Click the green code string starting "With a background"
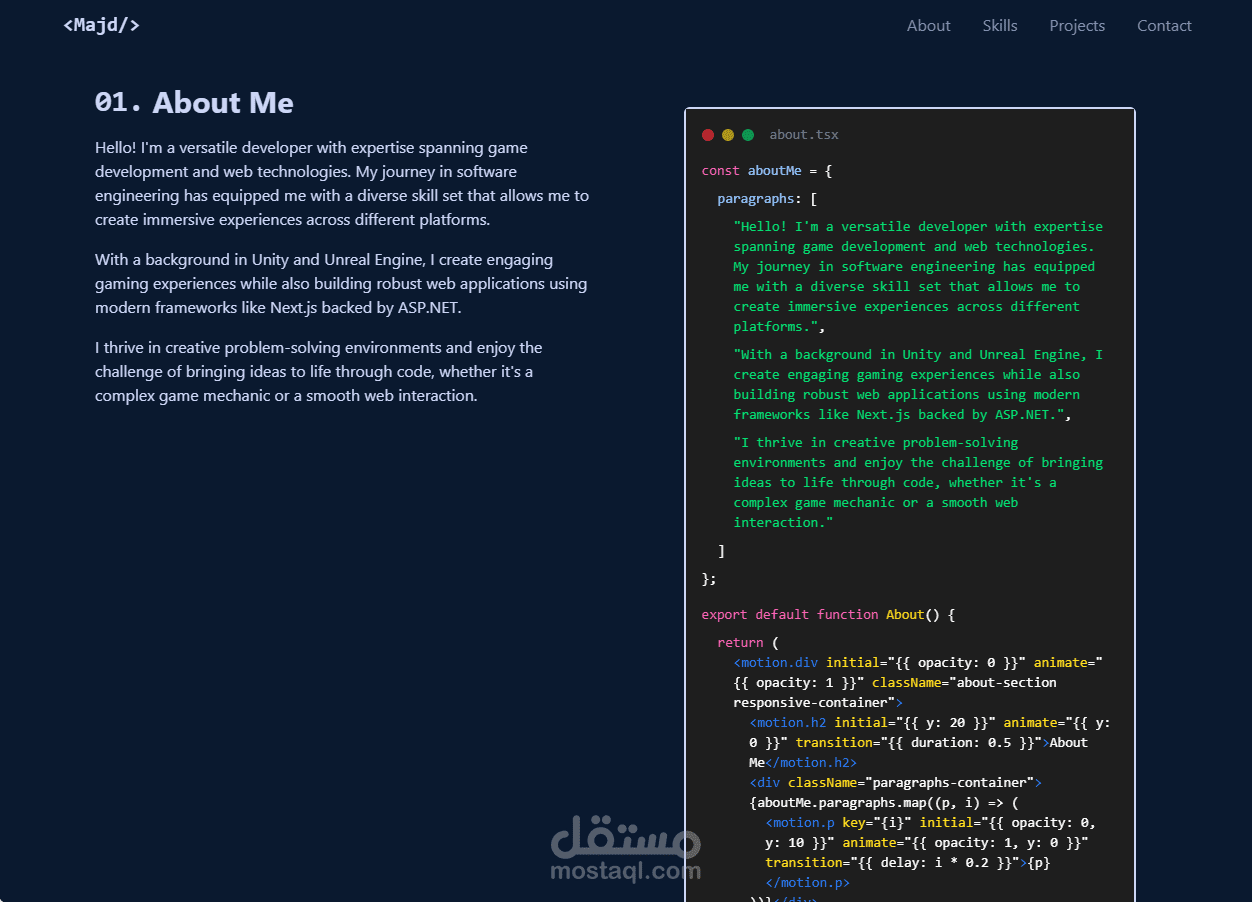This screenshot has width=1252, height=902. tap(918, 385)
